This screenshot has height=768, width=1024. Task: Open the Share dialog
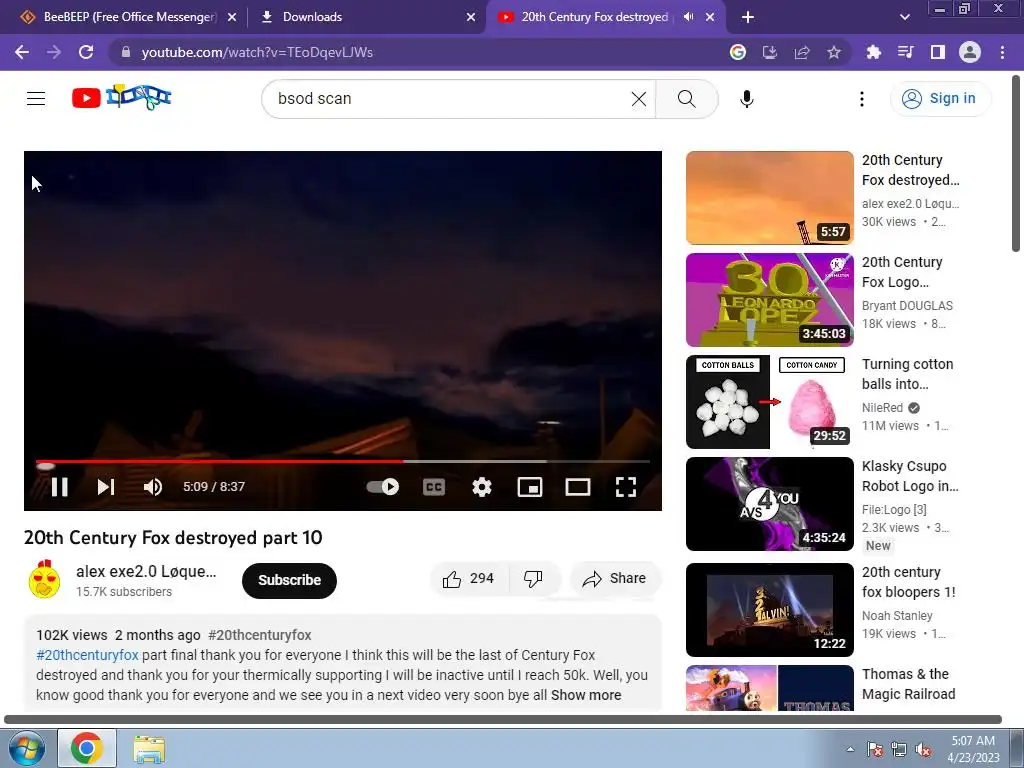coord(615,579)
